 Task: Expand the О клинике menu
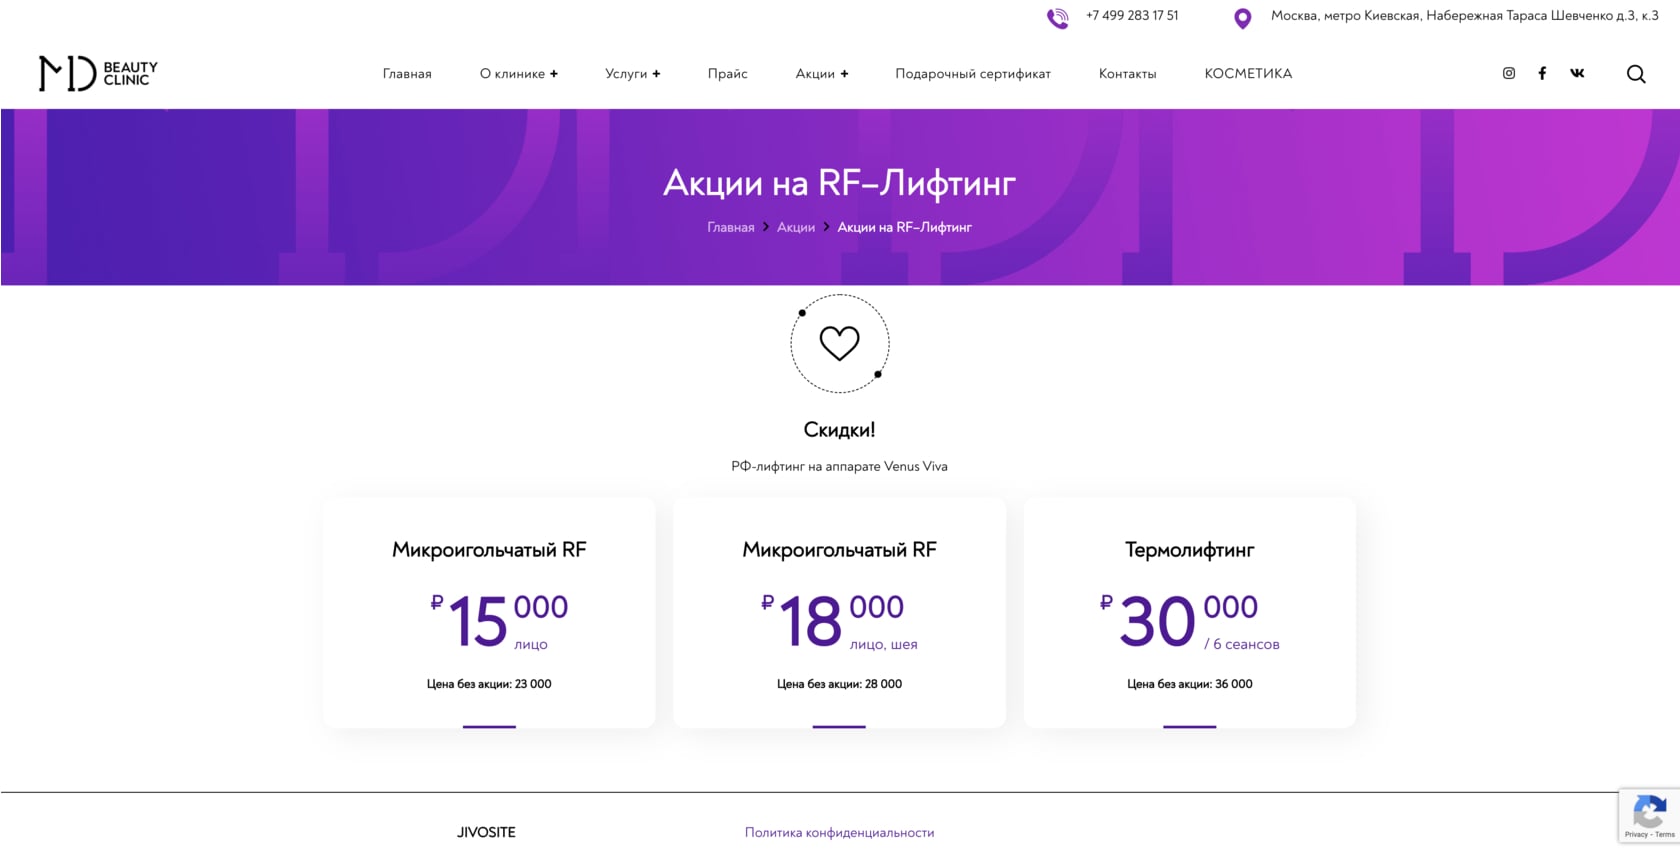[x=519, y=74]
